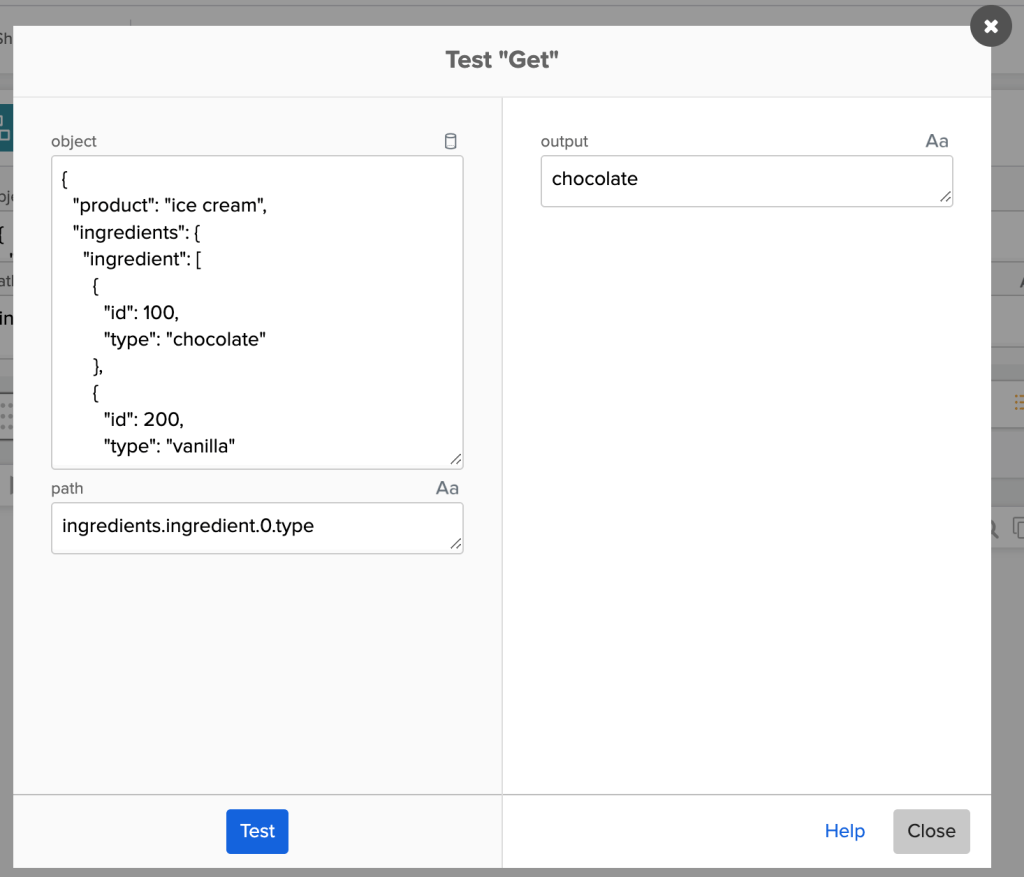This screenshot has height=877, width=1024.
Task: Dismiss the dialog with the circled X icon
Action: 991,26
